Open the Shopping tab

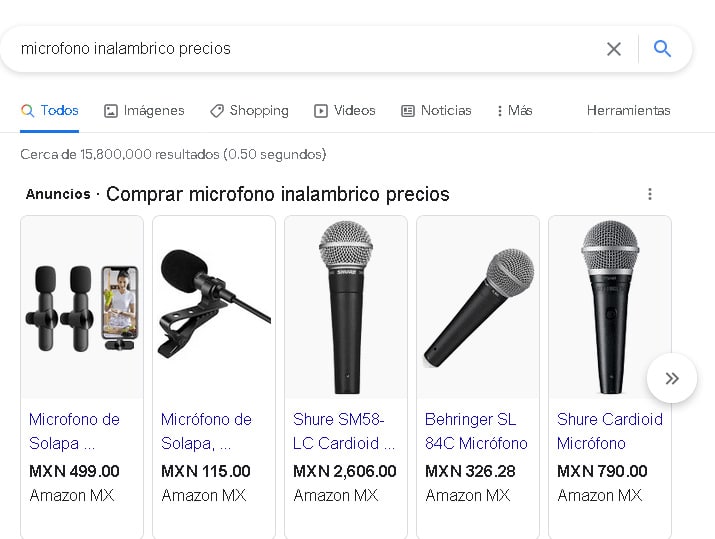pyautogui.click(x=249, y=110)
